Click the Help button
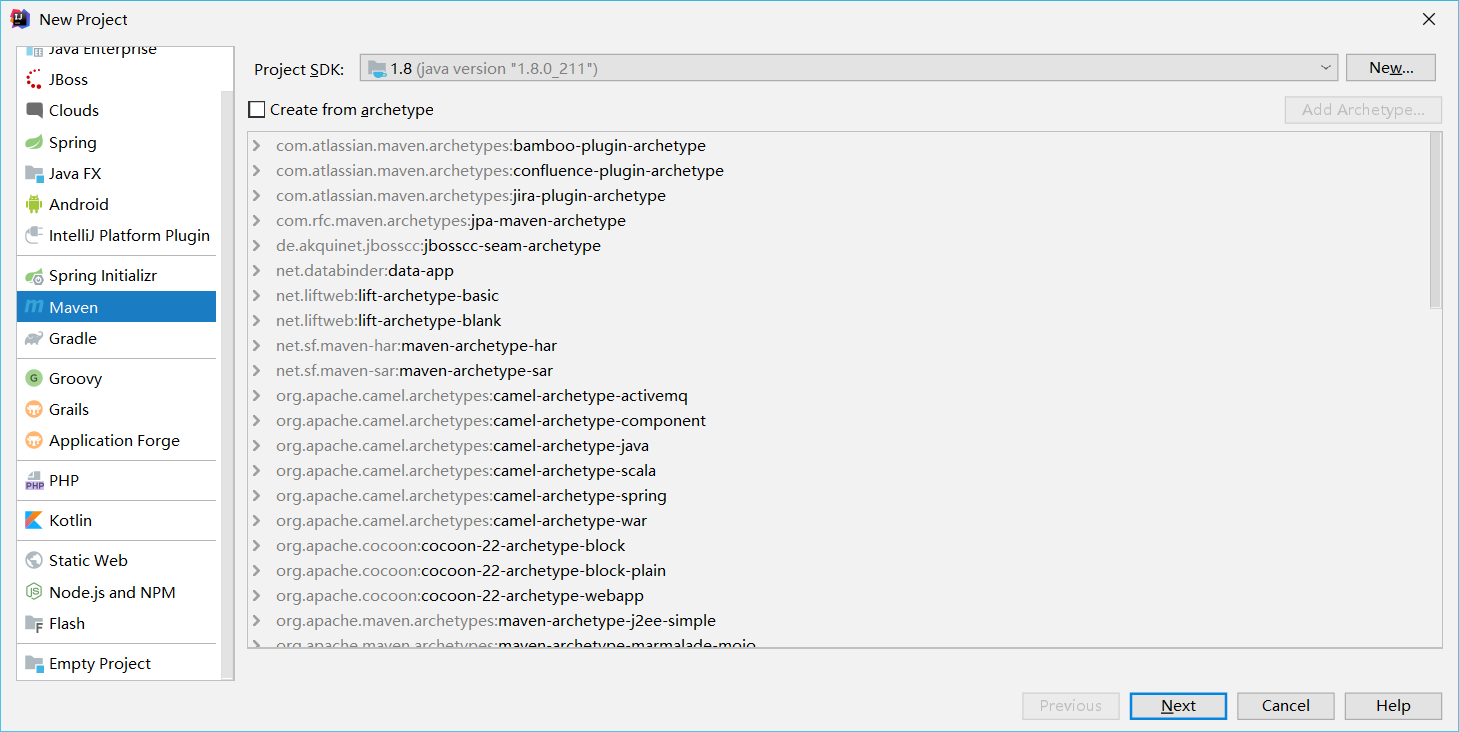The height and width of the screenshot is (732, 1459). point(1393,706)
